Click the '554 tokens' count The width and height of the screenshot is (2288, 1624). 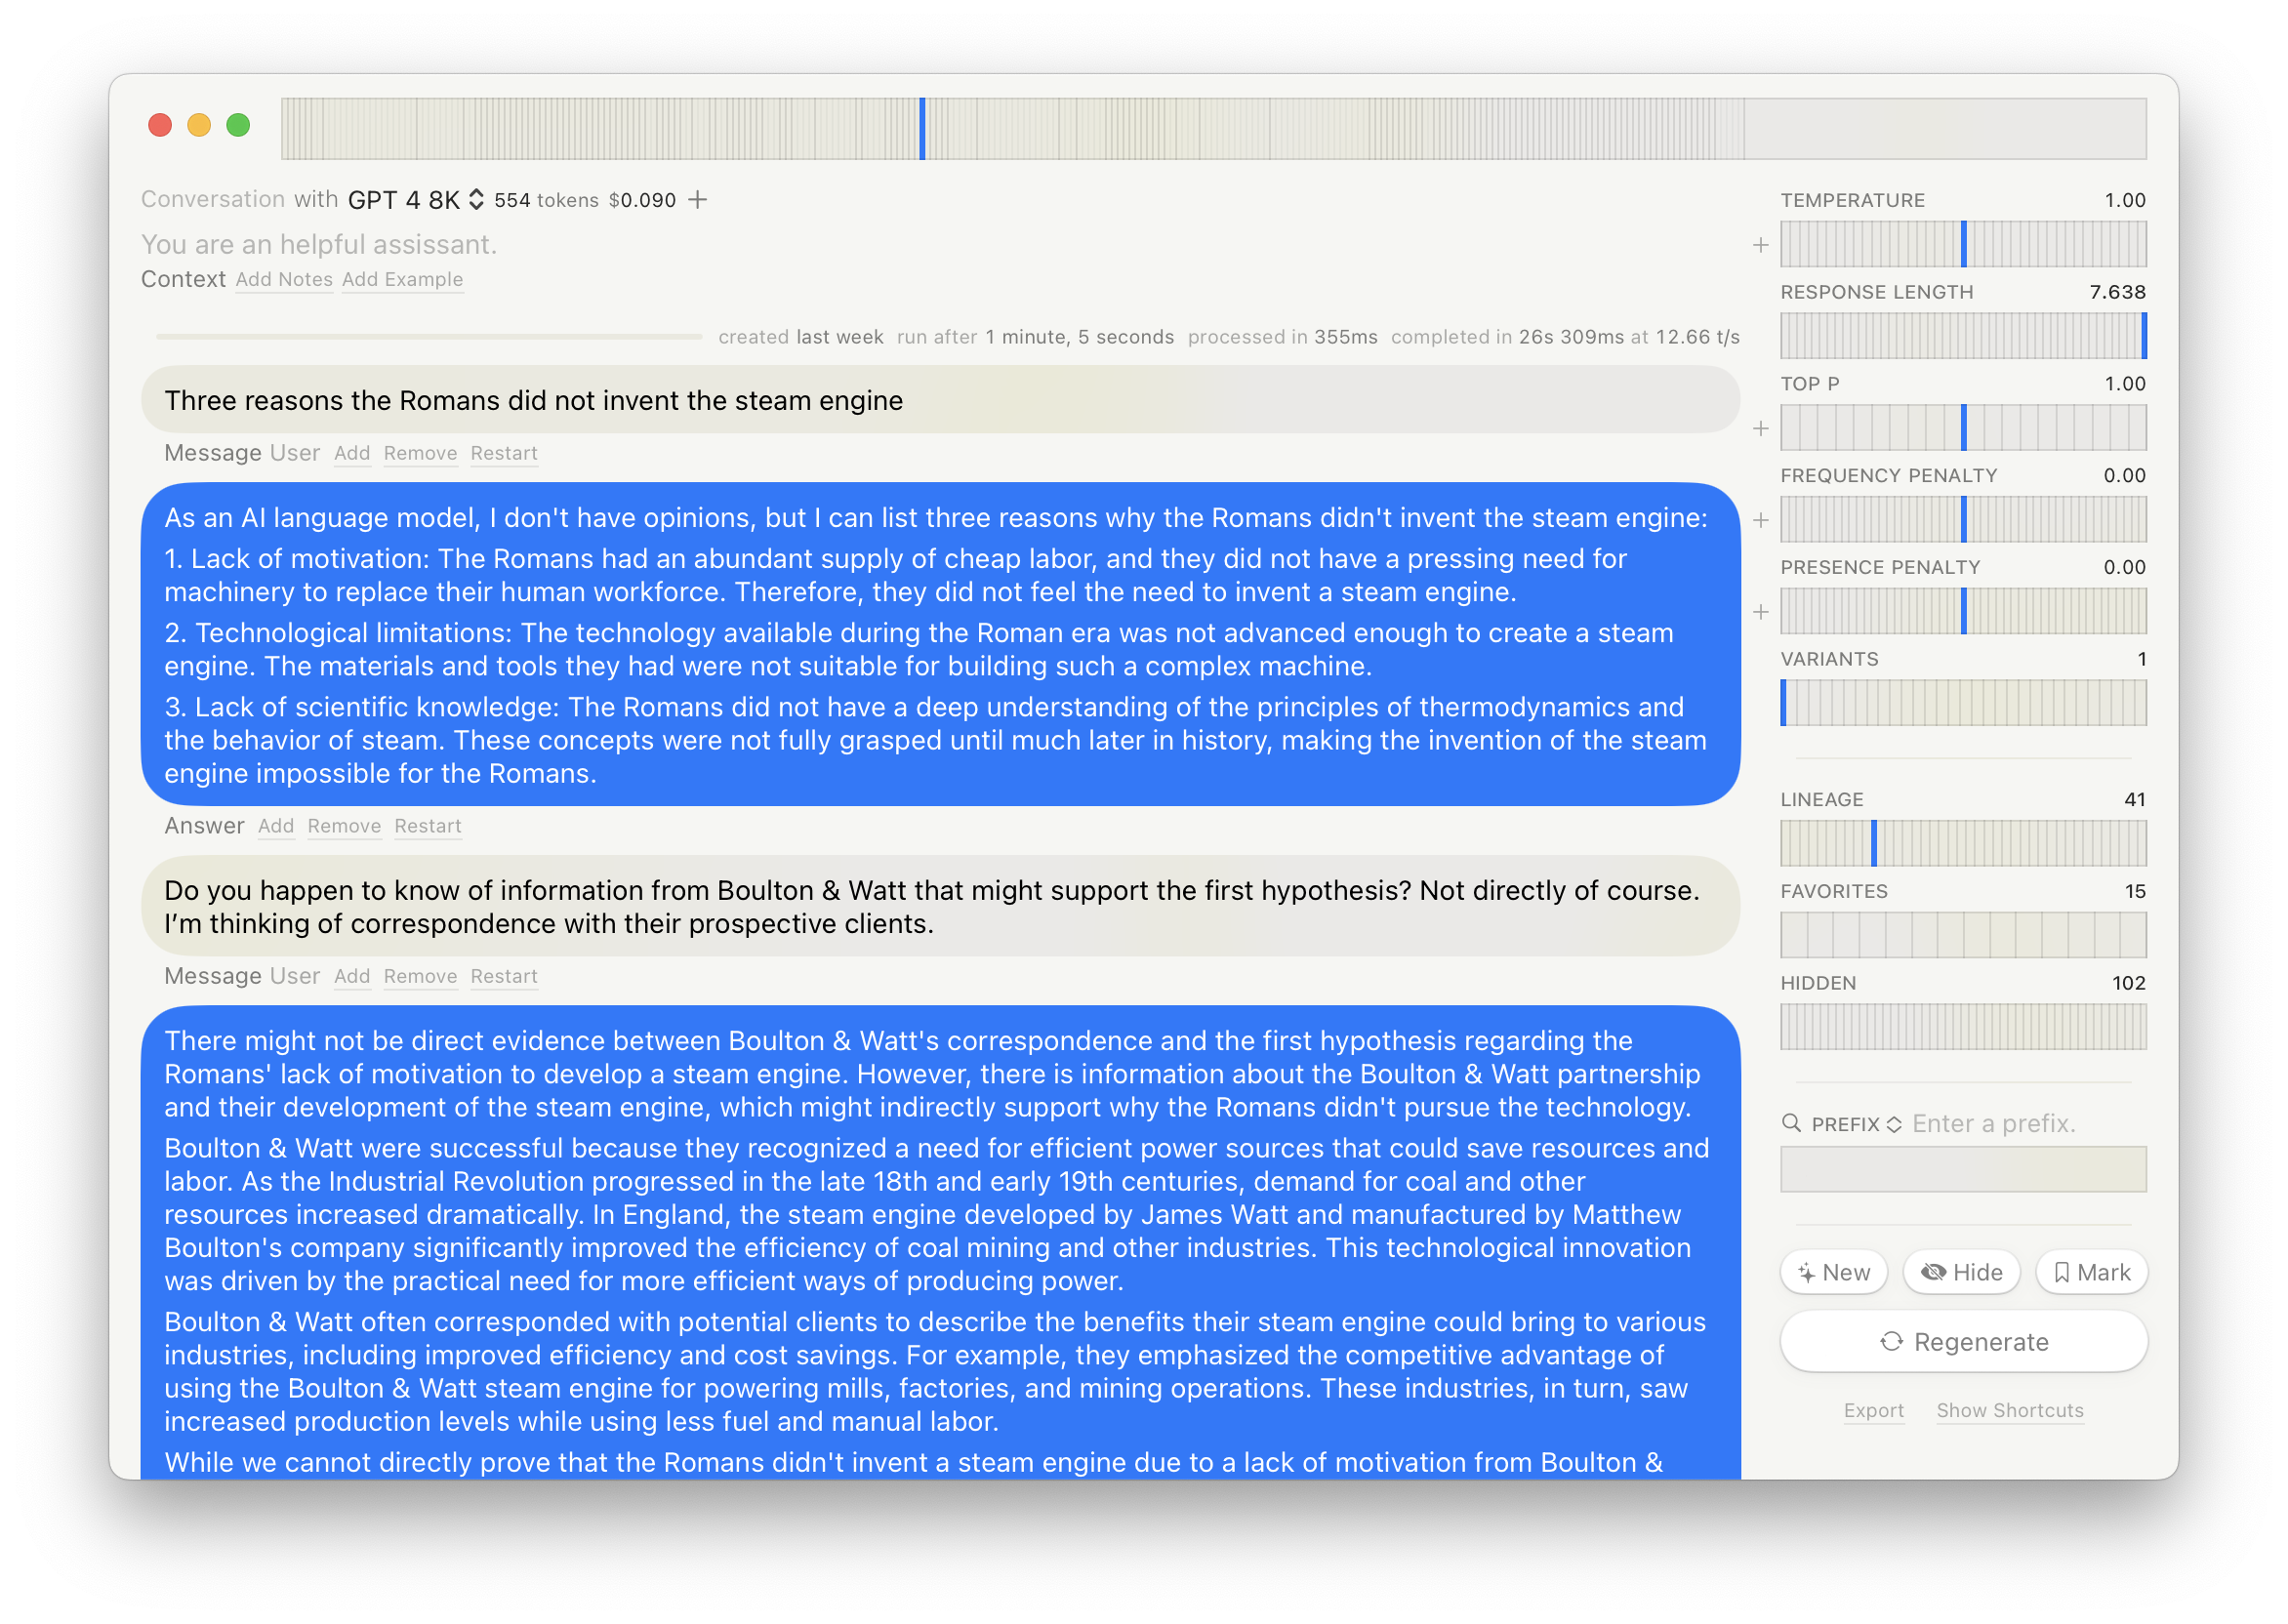[x=546, y=200]
